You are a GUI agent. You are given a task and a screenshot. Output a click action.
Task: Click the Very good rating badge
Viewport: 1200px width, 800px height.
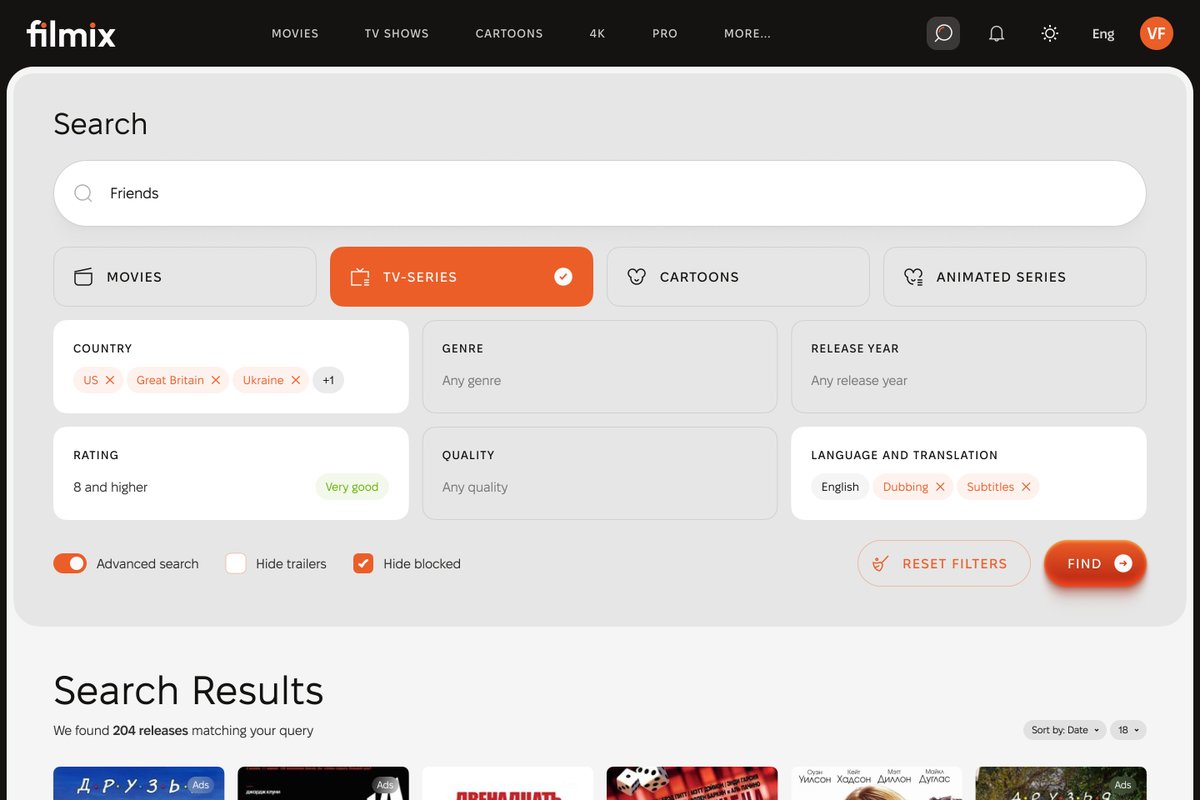(x=352, y=487)
